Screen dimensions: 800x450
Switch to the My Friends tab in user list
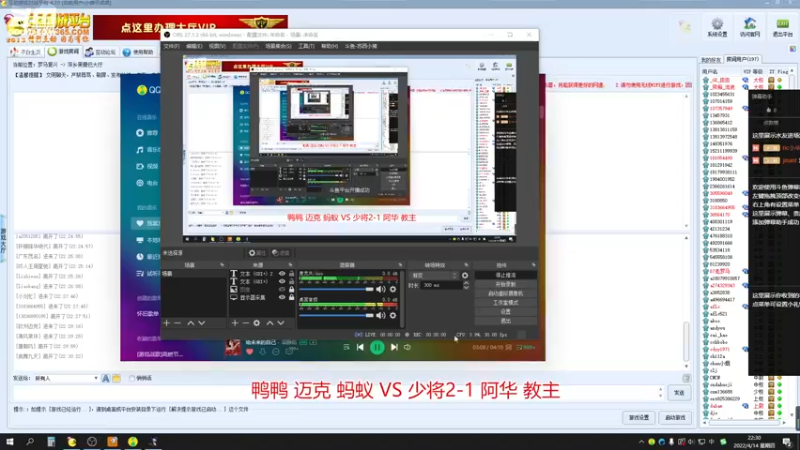point(711,60)
